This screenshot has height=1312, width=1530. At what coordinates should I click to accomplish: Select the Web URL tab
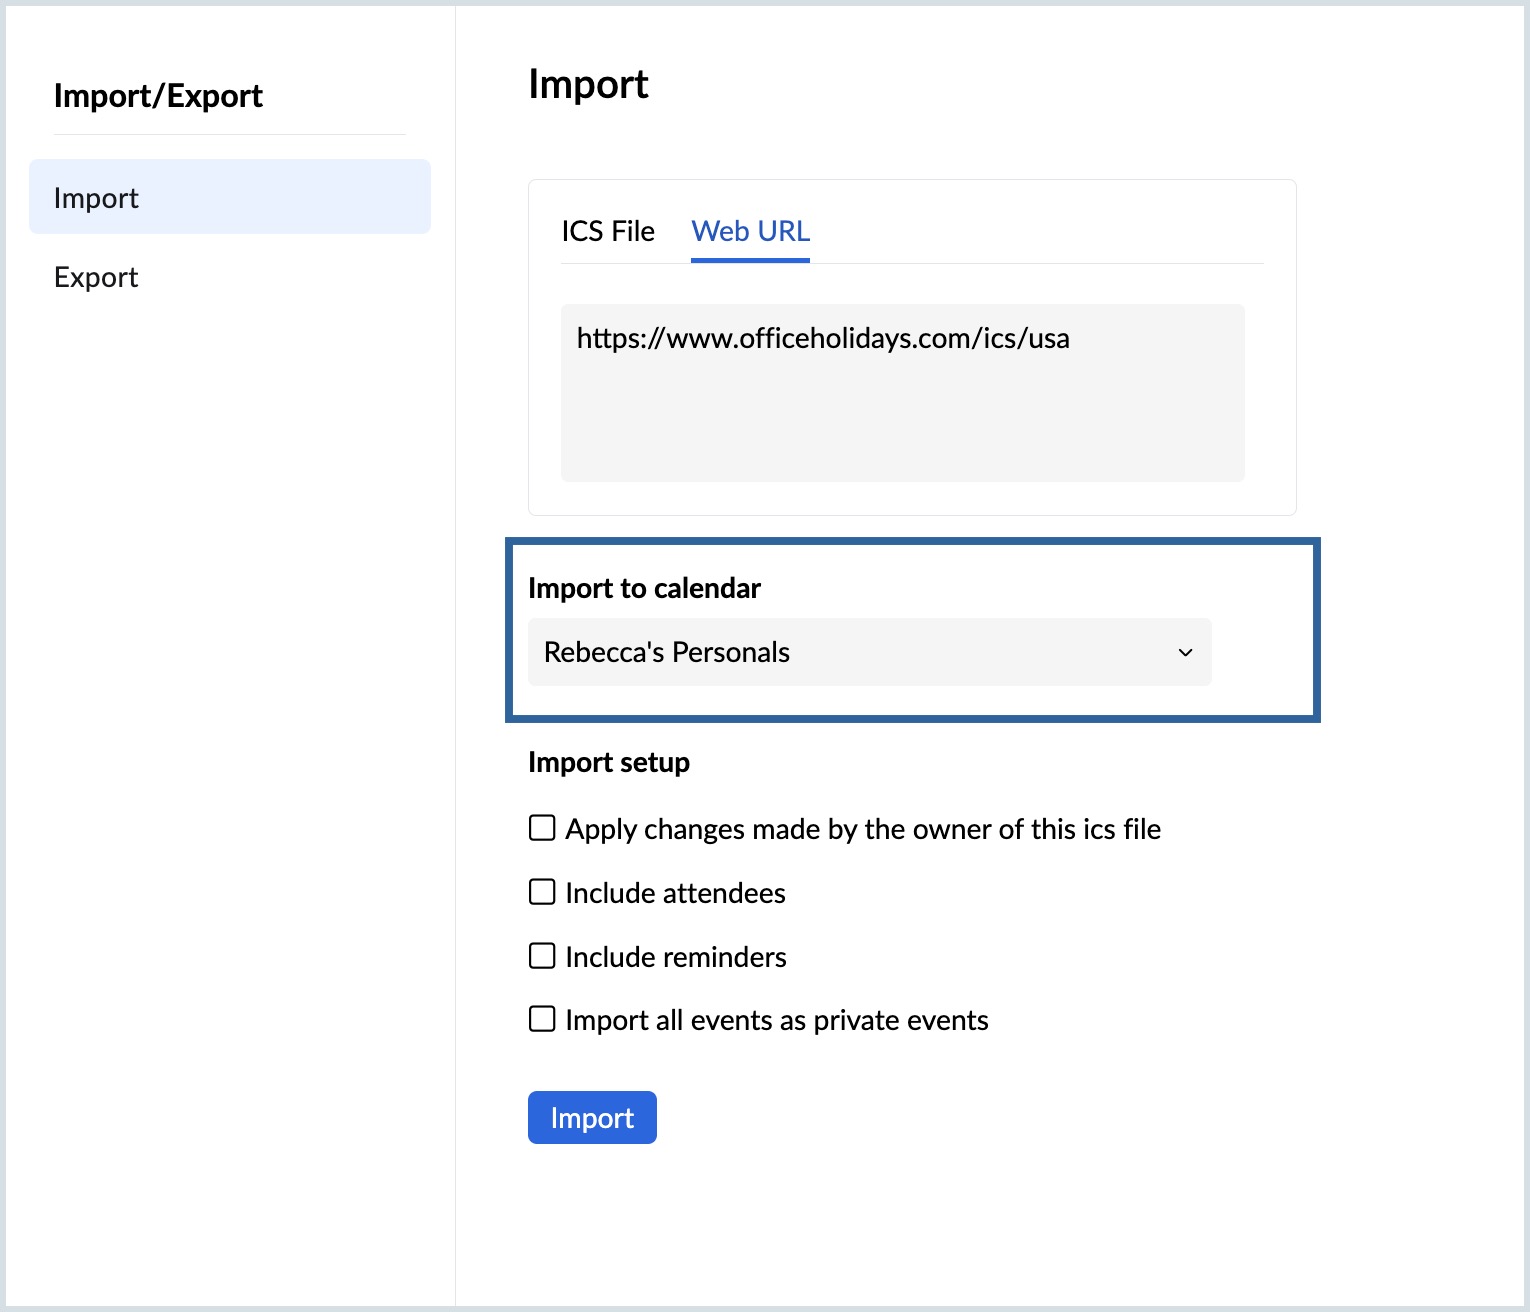click(x=750, y=231)
